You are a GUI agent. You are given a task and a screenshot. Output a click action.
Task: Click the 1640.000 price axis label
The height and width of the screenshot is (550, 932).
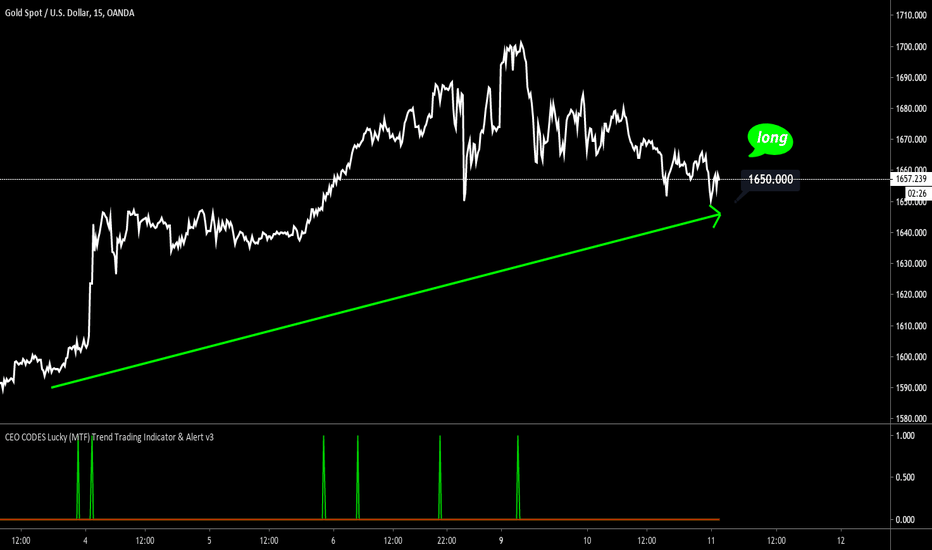click(x=911, y=232)
